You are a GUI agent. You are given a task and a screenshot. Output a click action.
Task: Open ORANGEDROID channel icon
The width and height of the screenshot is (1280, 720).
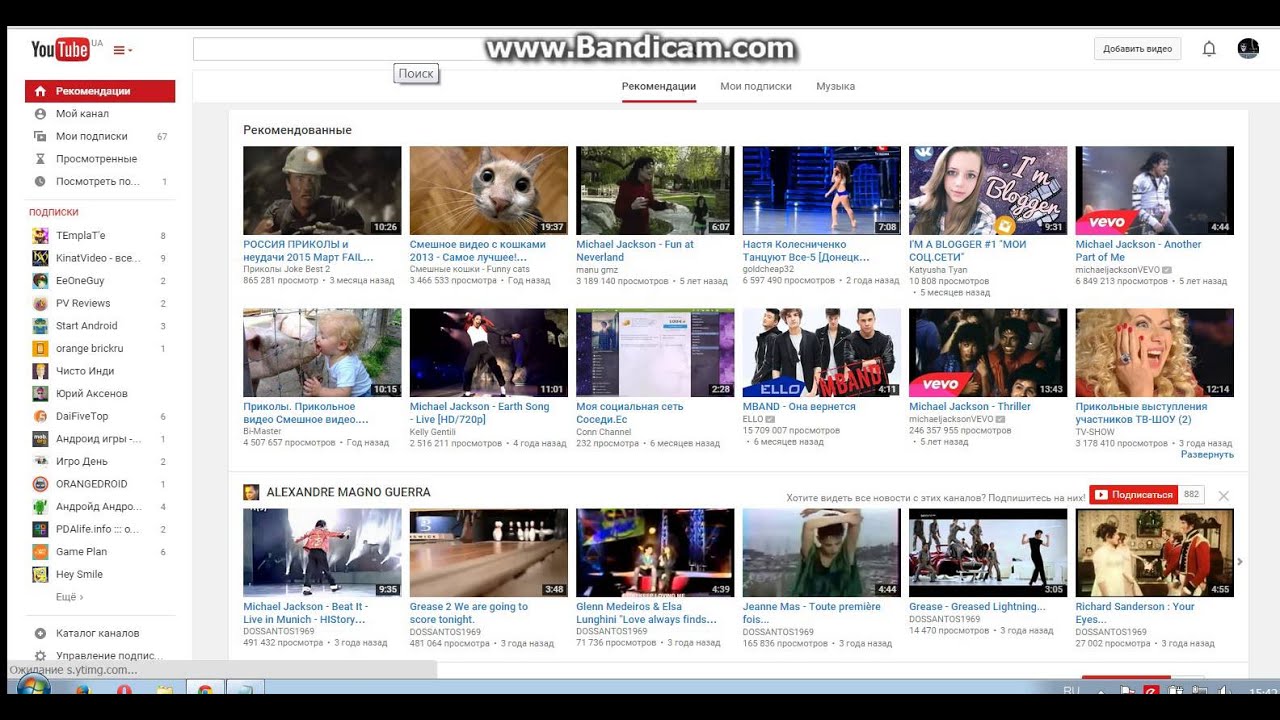pyautogui.click(x=40, y=484)
